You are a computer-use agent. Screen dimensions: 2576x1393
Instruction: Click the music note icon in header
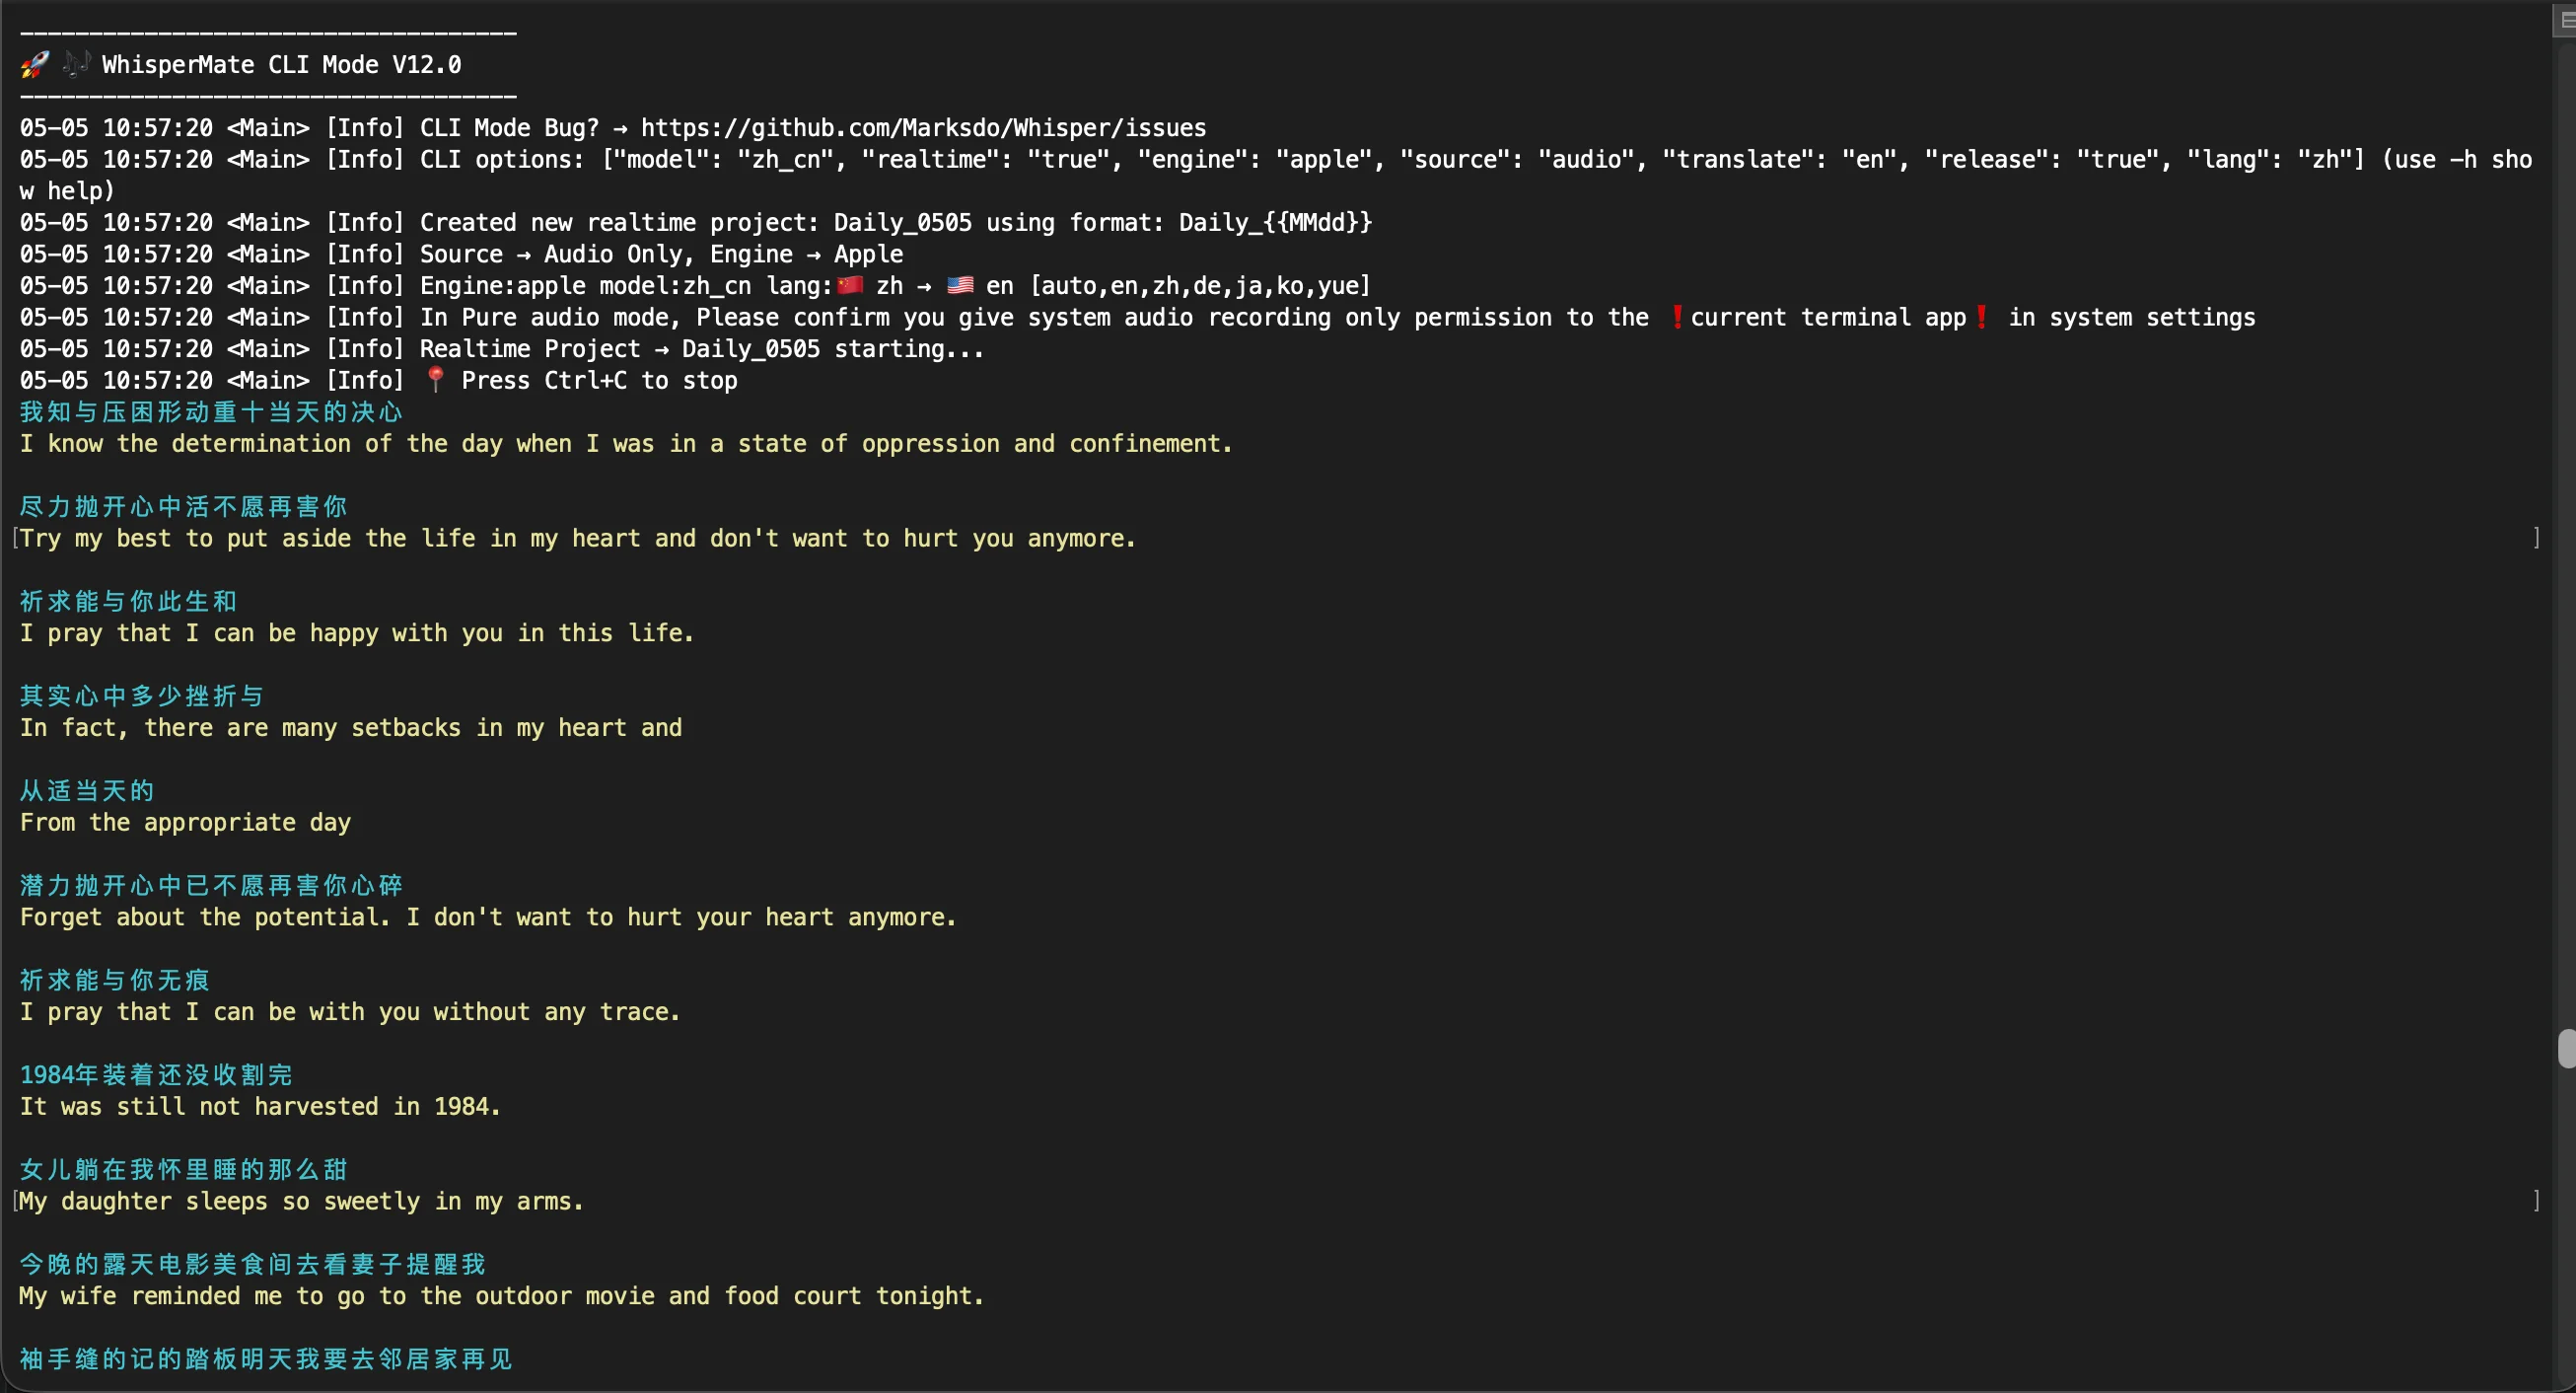click(x=76, y=64)
